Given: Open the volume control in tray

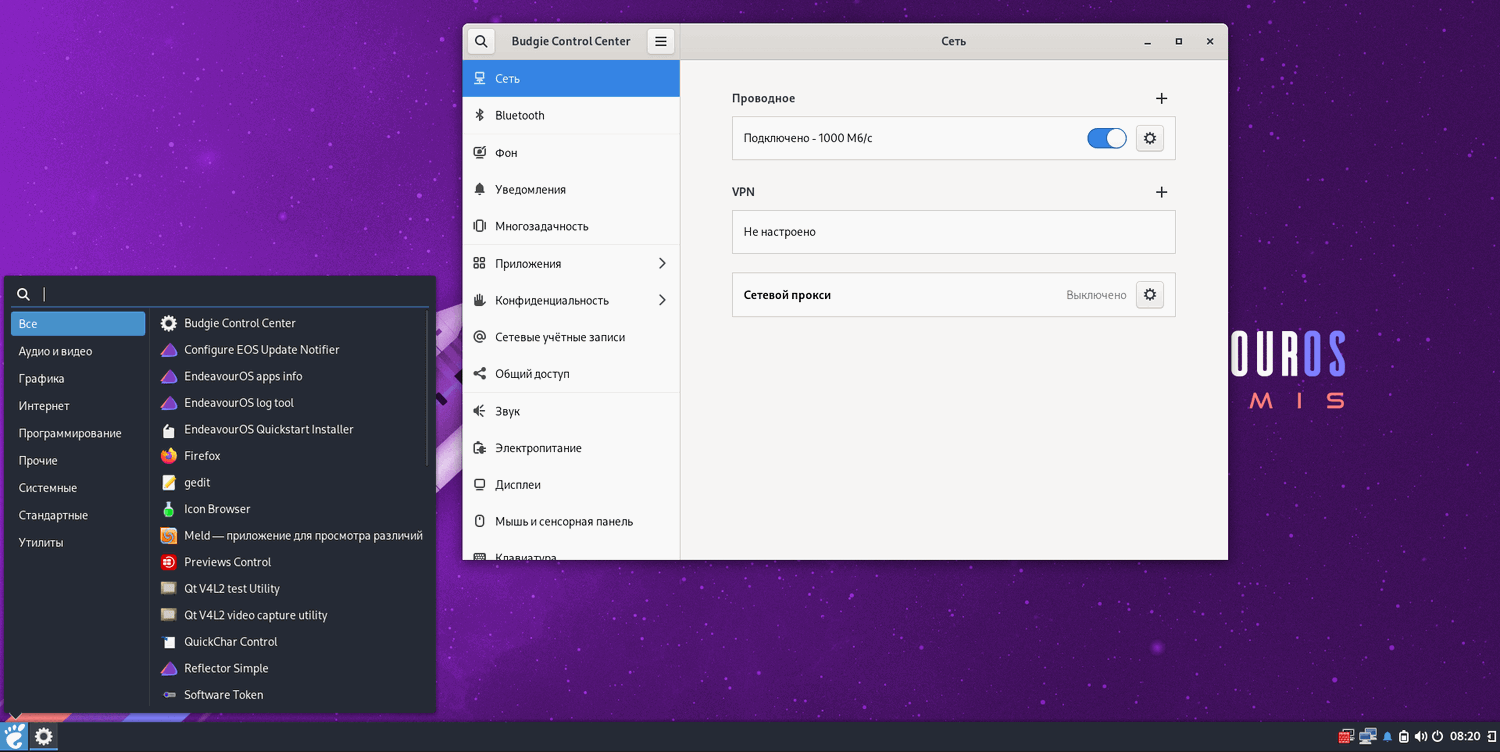Looking at the screenshot, I should tap(1421, 737).
